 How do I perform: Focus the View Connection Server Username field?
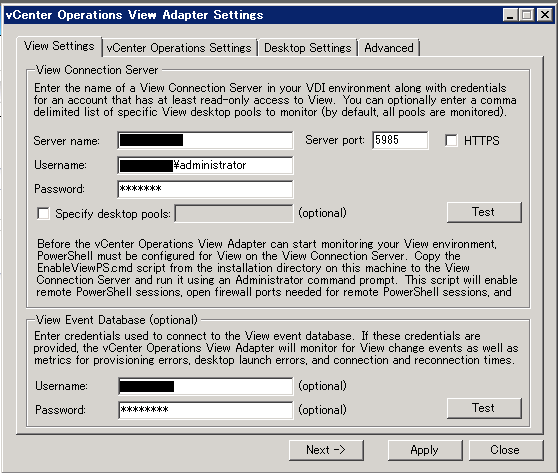tap(205, 165)
